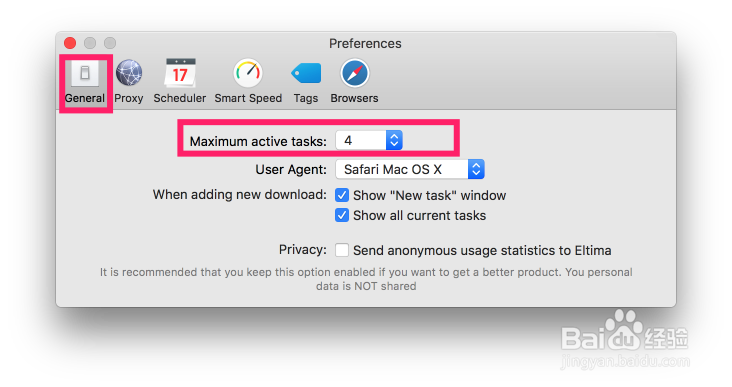Toggle Show "New task" window checkbox
732x387 pixels.
coord(342,195)
